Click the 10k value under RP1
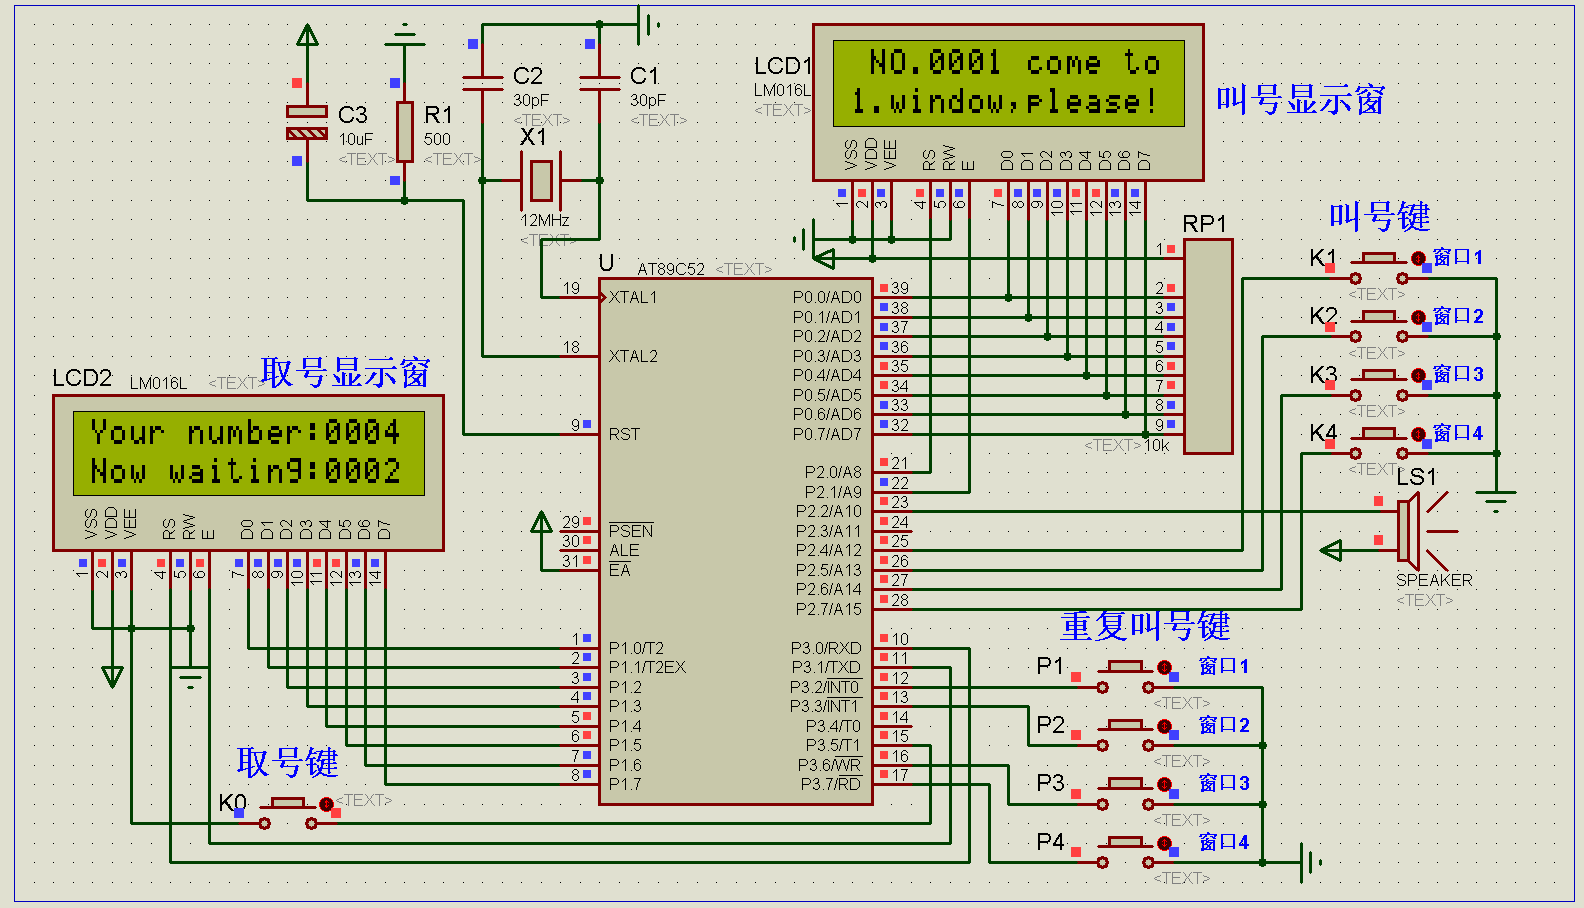Image resolution: width=1584 pixels, height=908 pixels. pyautogui.click(x=1157, y=445)
